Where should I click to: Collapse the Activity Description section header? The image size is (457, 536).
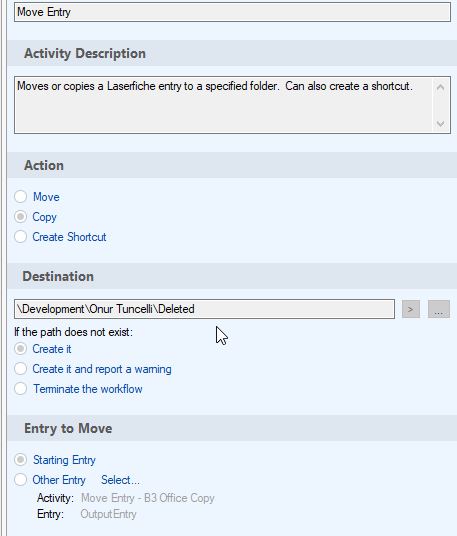point(232,53)
